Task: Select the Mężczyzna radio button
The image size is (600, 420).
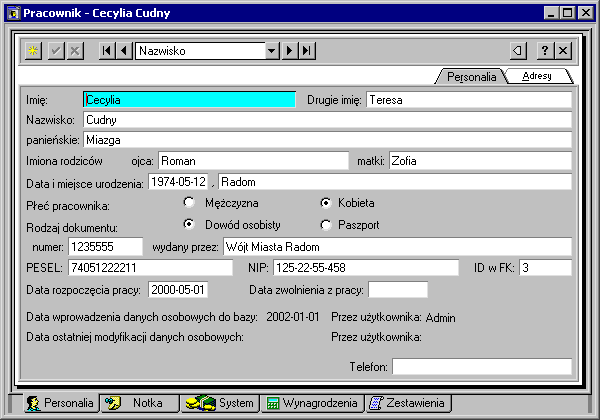Action: click(x=189, y=202)
